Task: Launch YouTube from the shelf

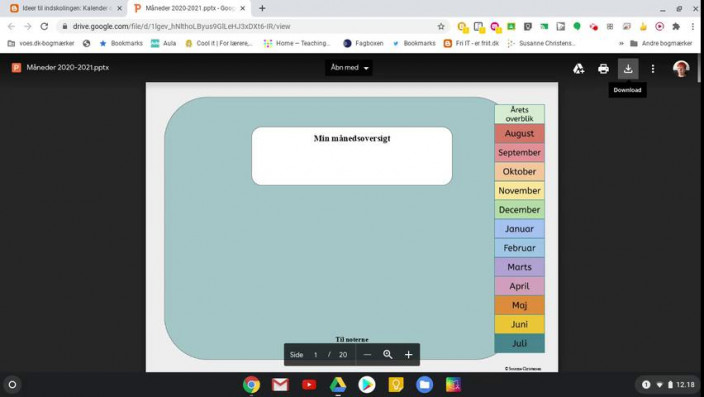Action: coord(309,385)
